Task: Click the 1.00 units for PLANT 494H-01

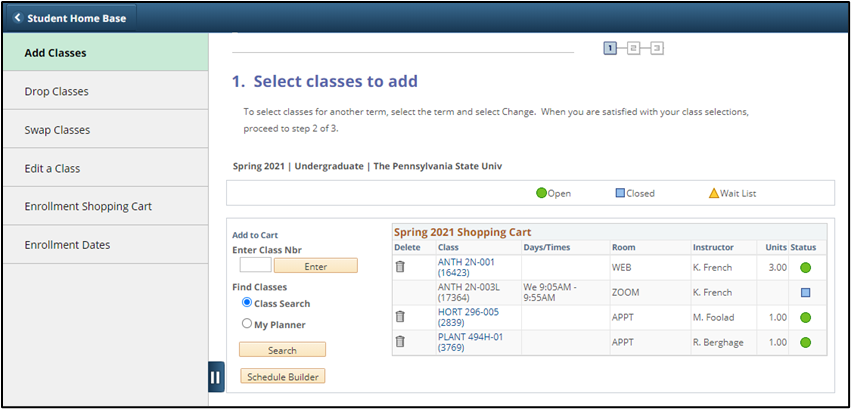Action: click(x=778, y=342)
